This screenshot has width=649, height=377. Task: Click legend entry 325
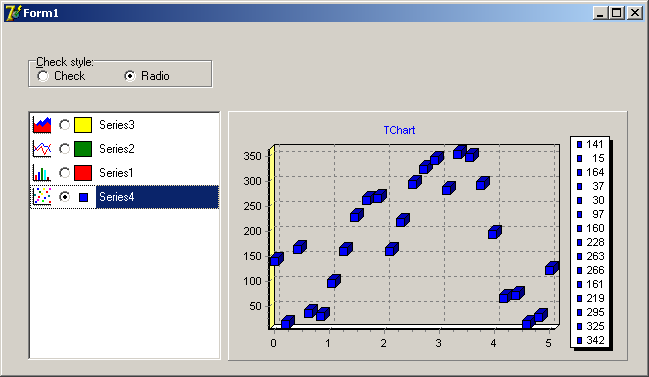[590, 326]
